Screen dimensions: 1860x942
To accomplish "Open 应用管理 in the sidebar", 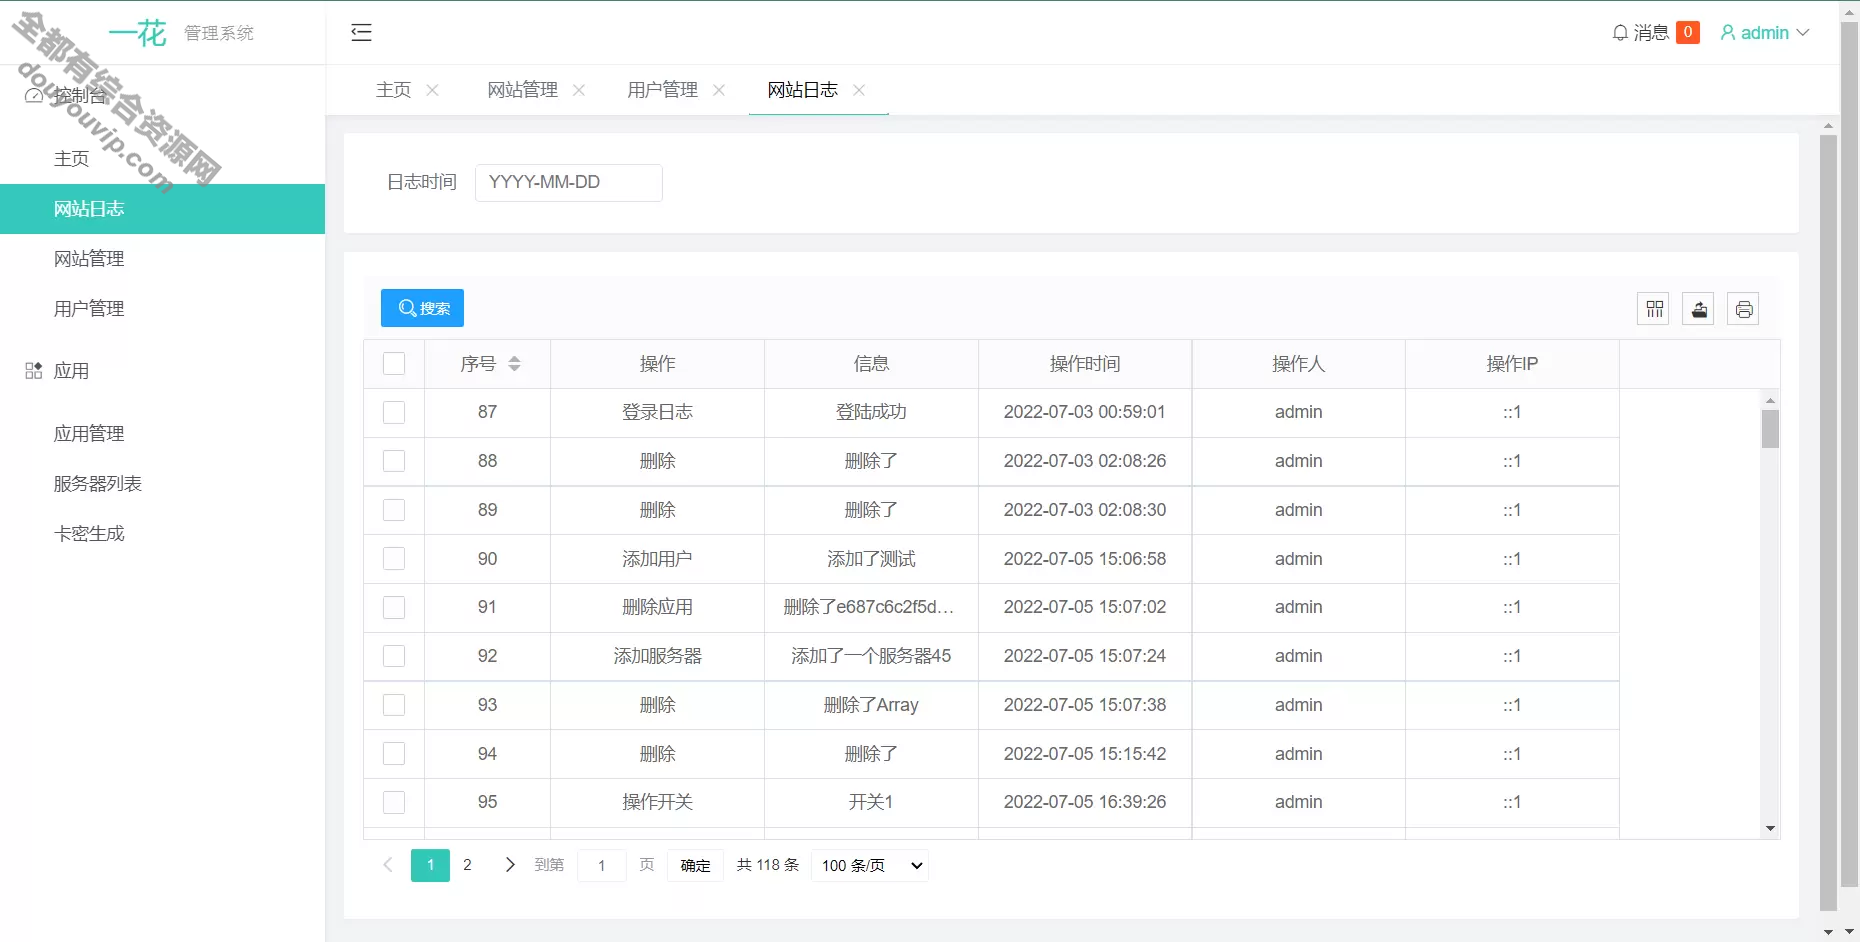I will 163,434.
